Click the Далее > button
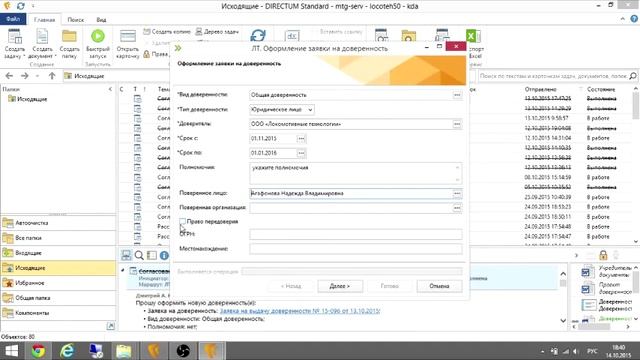The image size is (640, 360). tap(340, 286)
